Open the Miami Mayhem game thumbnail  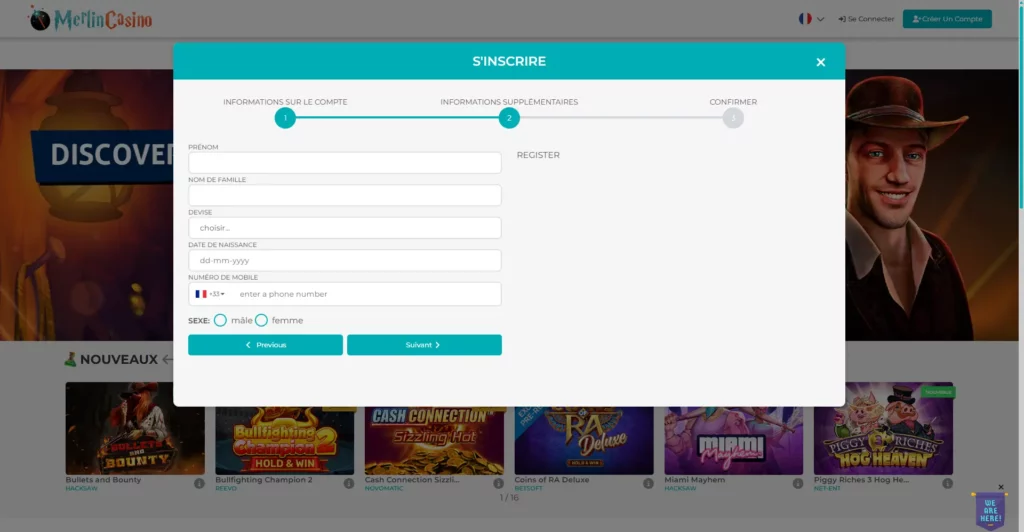pyautogui.click(x=733, y=441)
